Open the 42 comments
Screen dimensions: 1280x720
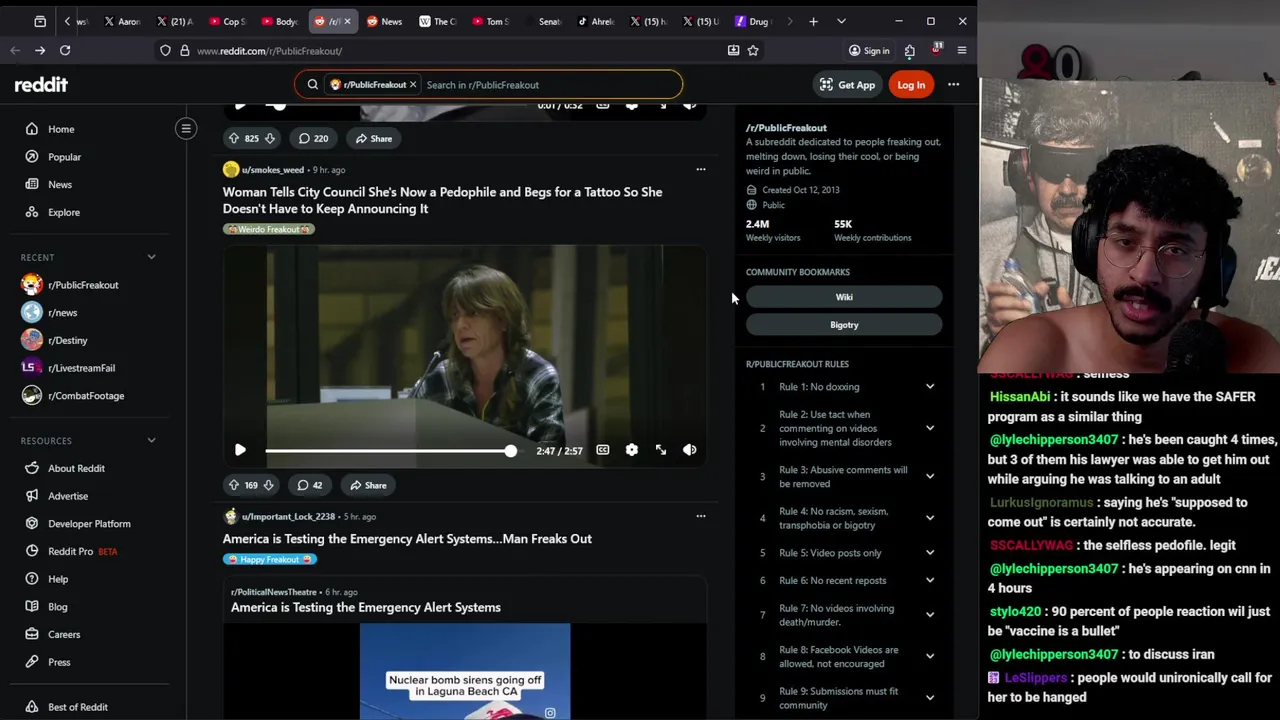point(309,485)
